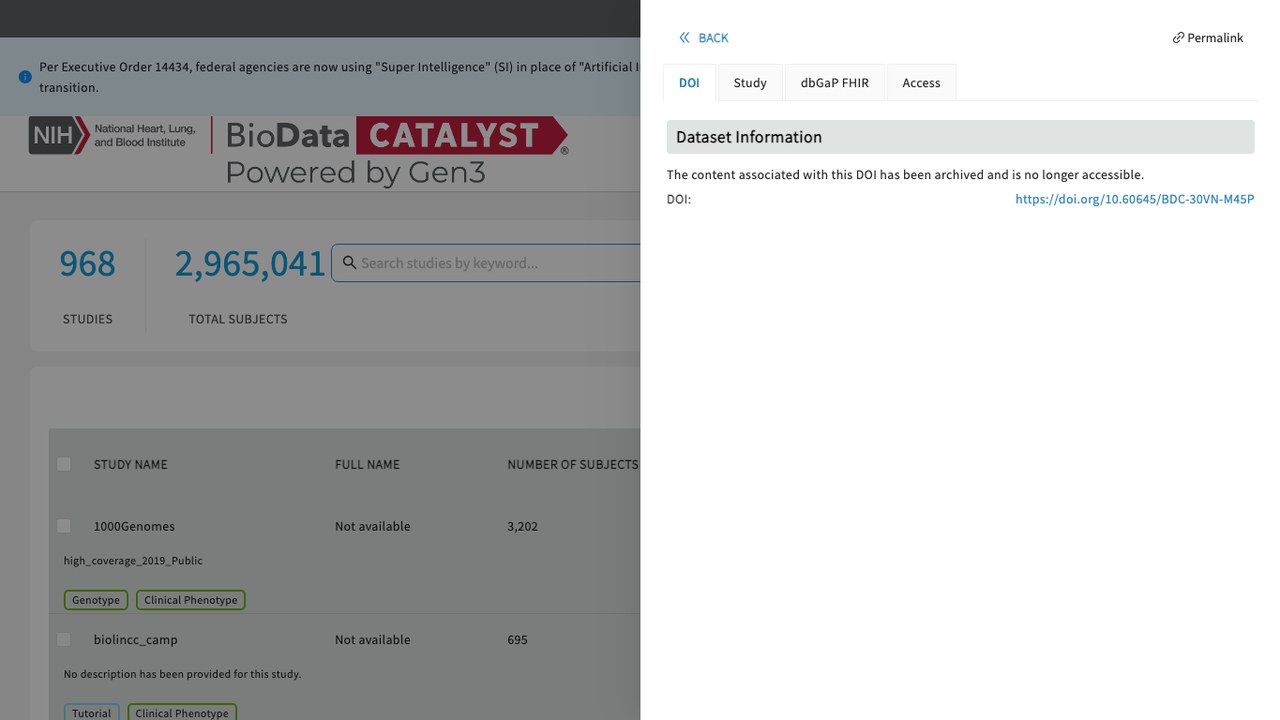Select the Access tab

click(921, 83)
